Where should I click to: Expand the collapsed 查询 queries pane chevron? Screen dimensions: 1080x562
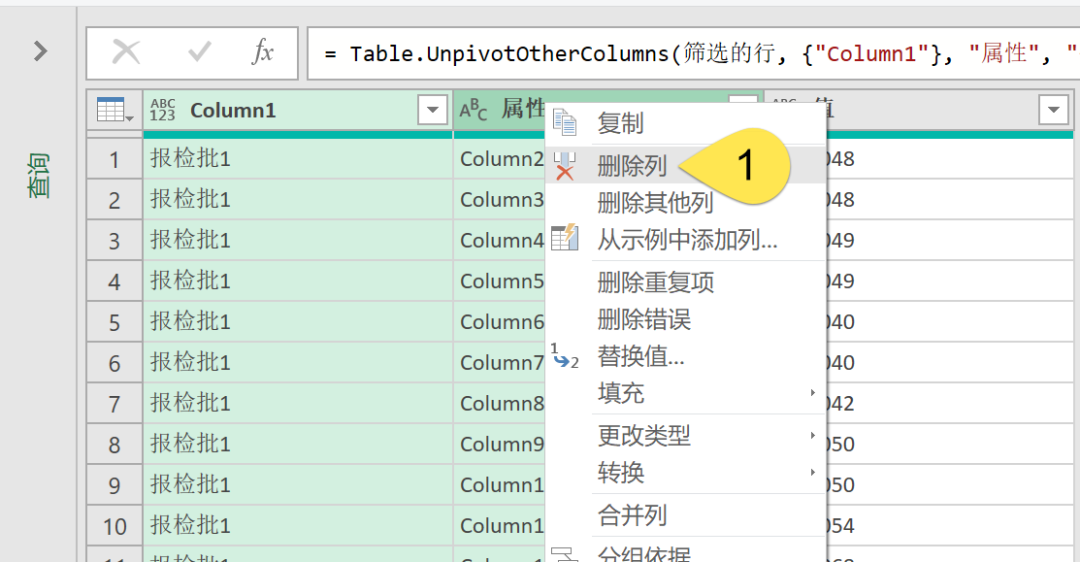[x=41, y=51]
